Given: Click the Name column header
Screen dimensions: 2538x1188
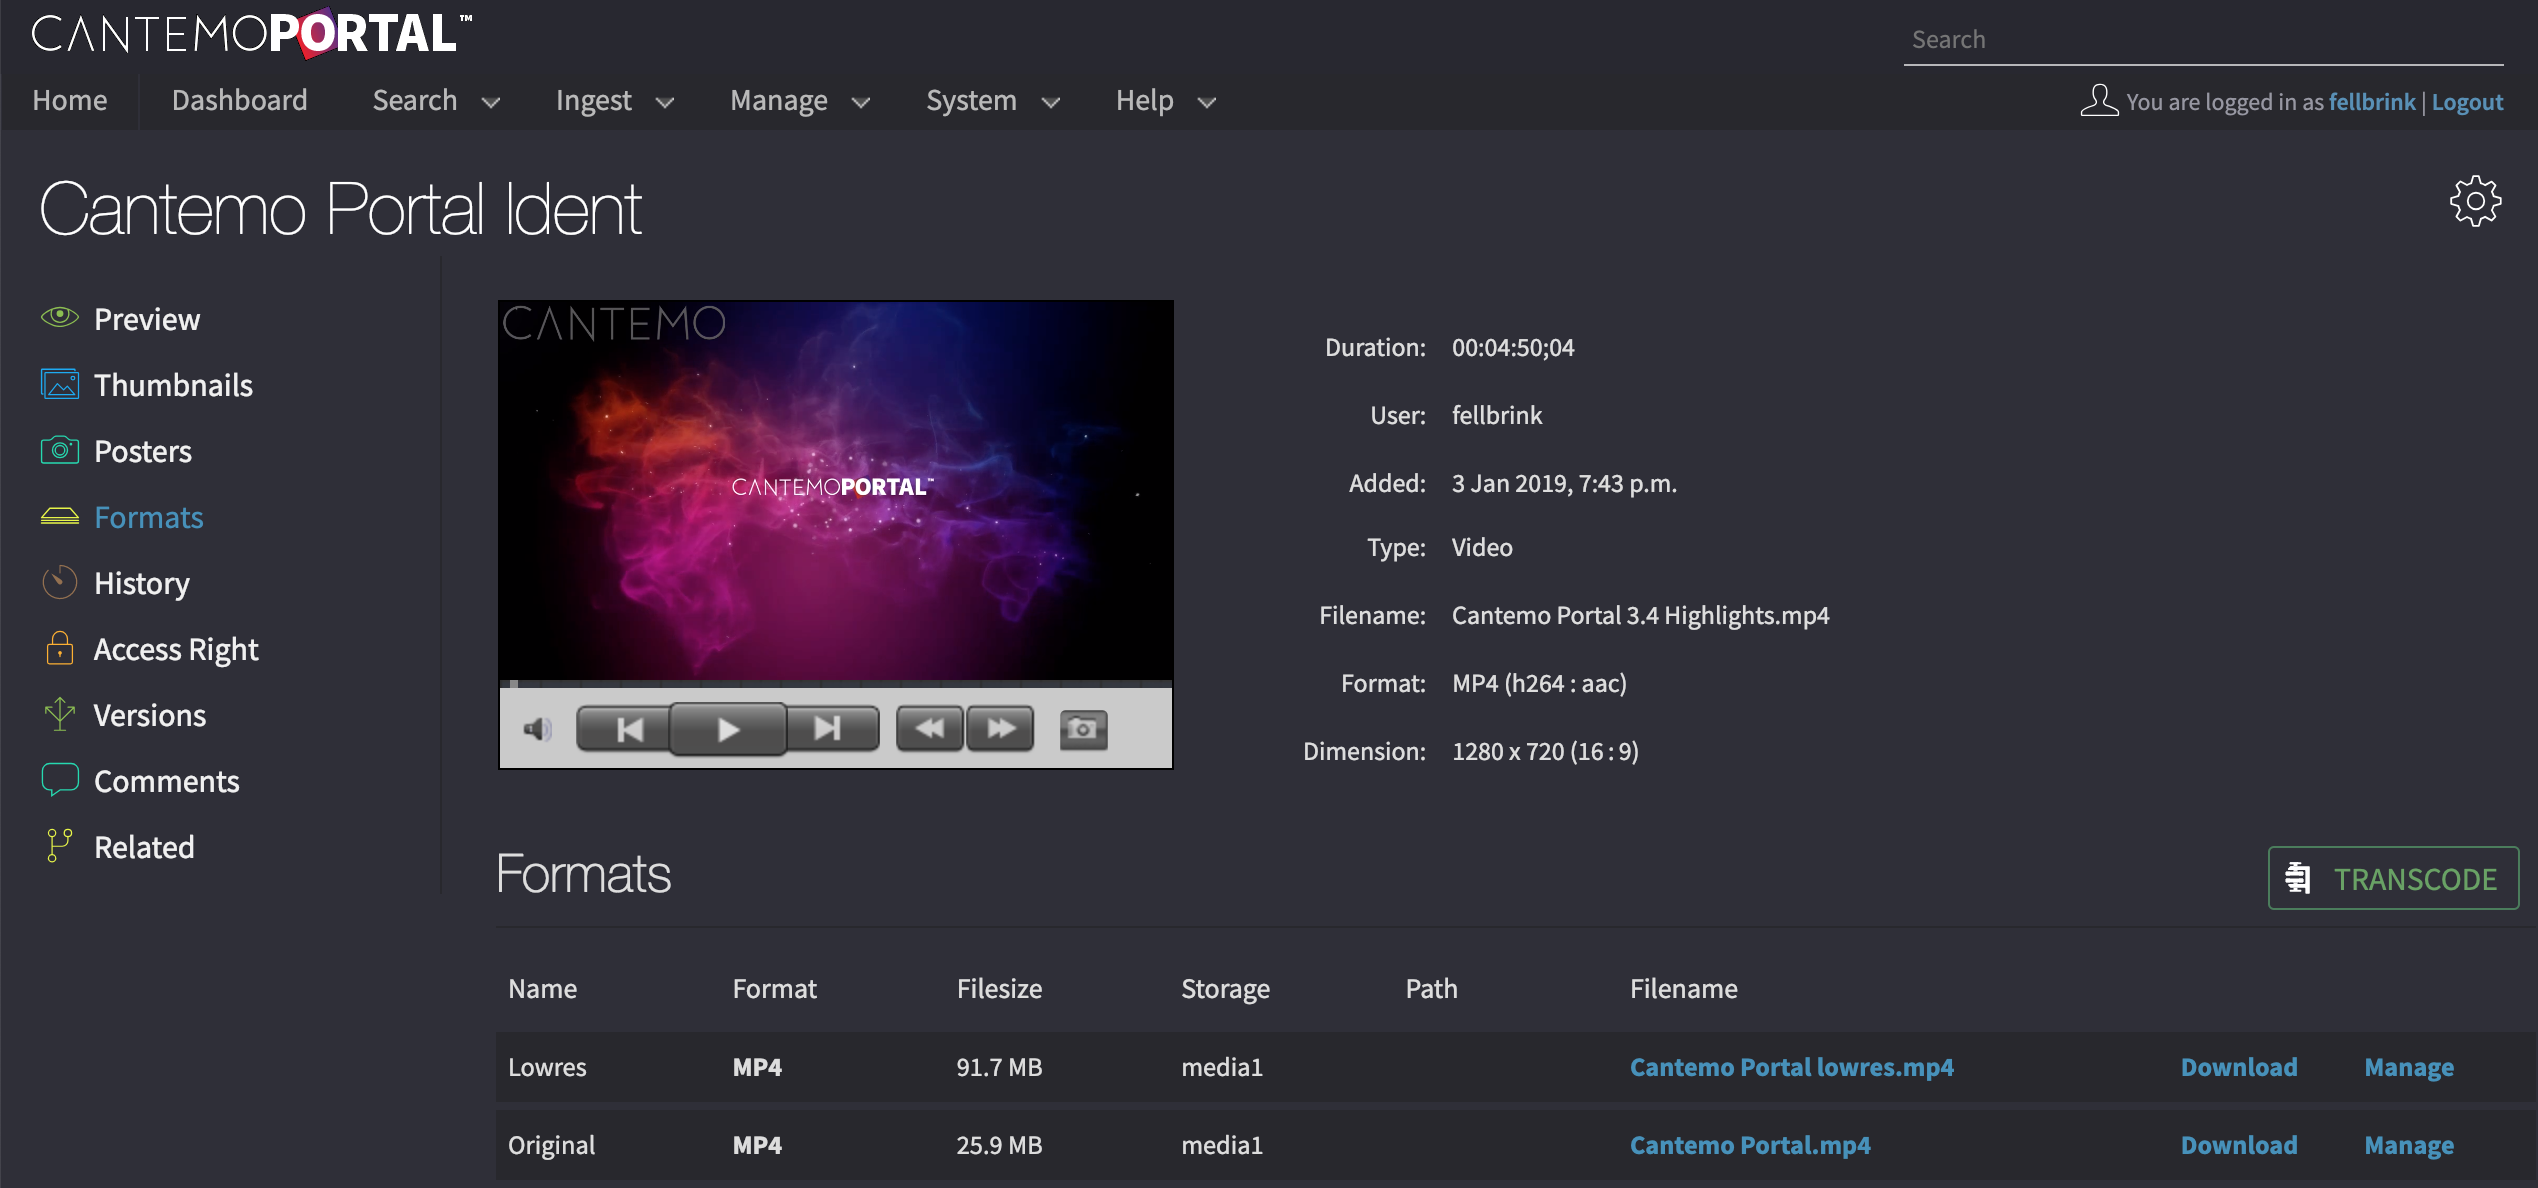Looking at the screenshot, I should point(543,988).
